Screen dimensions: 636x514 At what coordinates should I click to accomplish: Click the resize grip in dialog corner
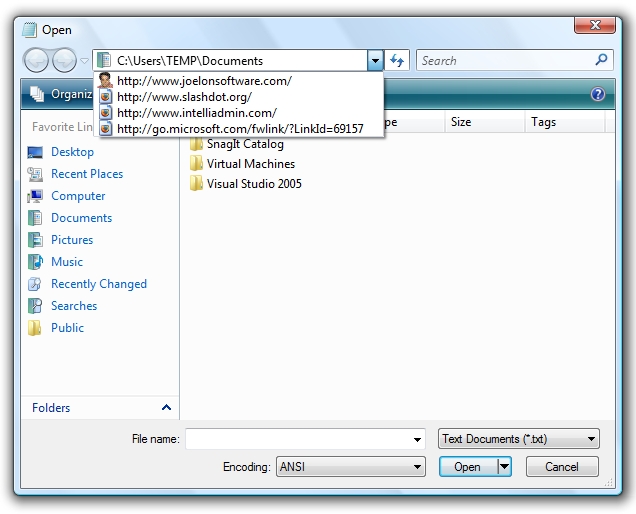point(608,482)
